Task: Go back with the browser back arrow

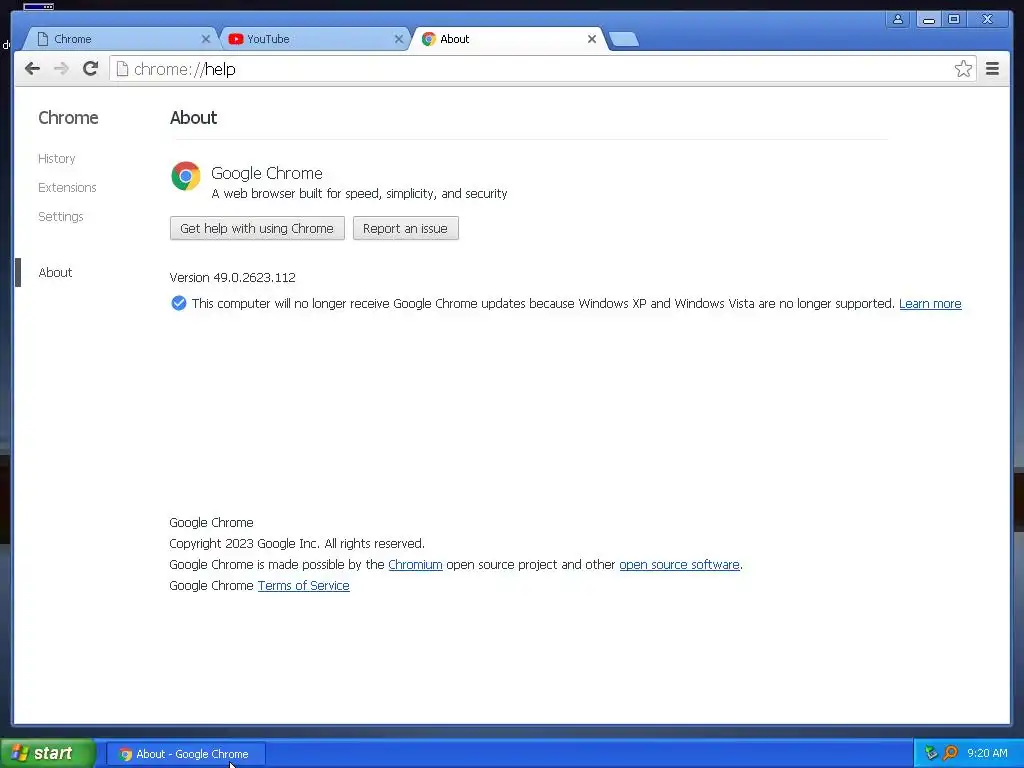Action: 33,69
